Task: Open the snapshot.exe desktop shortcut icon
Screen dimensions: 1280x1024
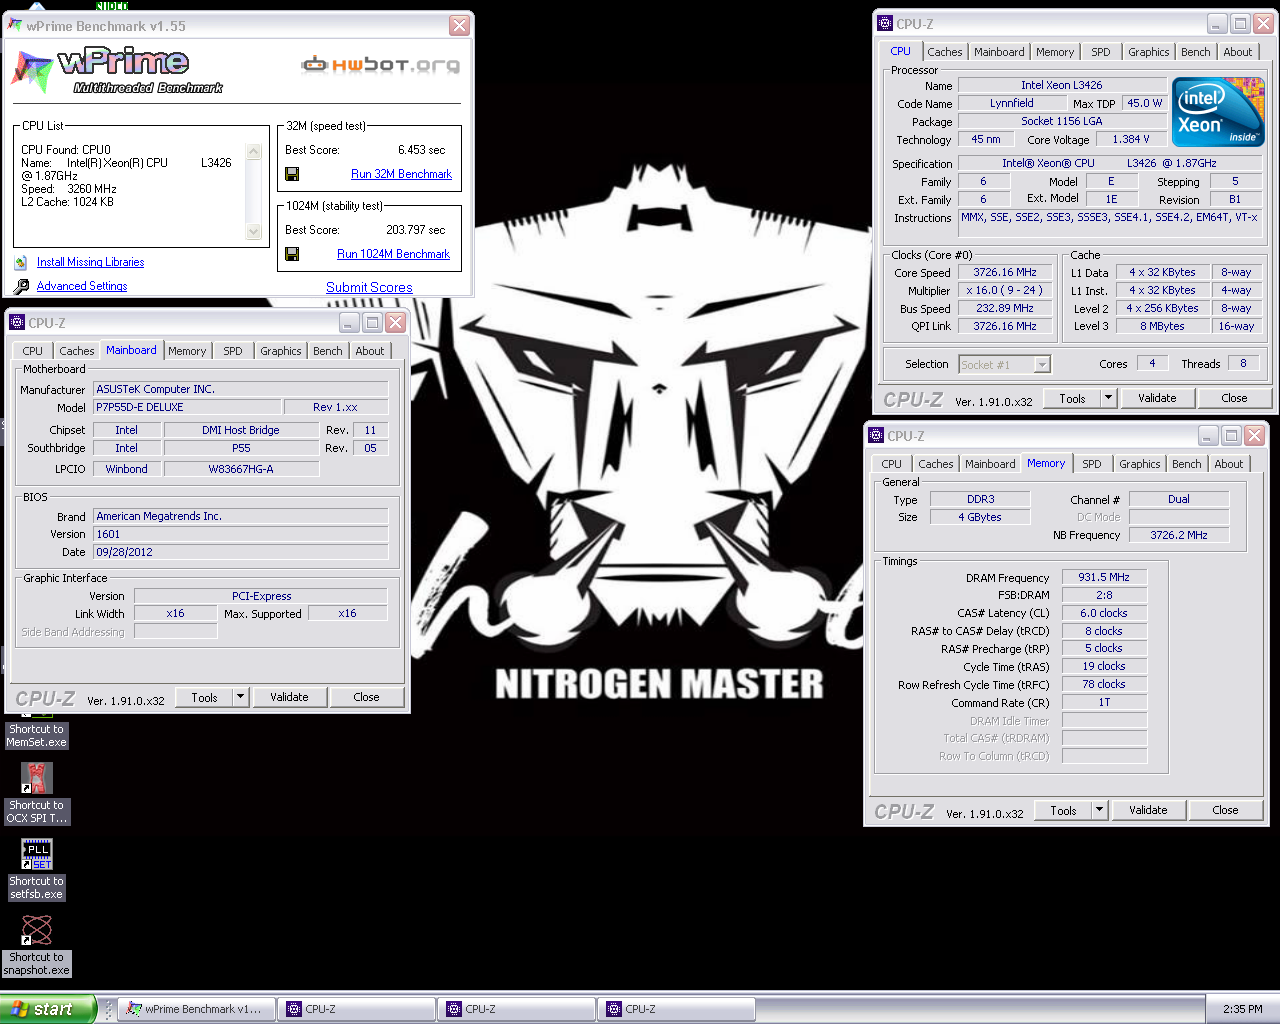Action: (37, 930)
